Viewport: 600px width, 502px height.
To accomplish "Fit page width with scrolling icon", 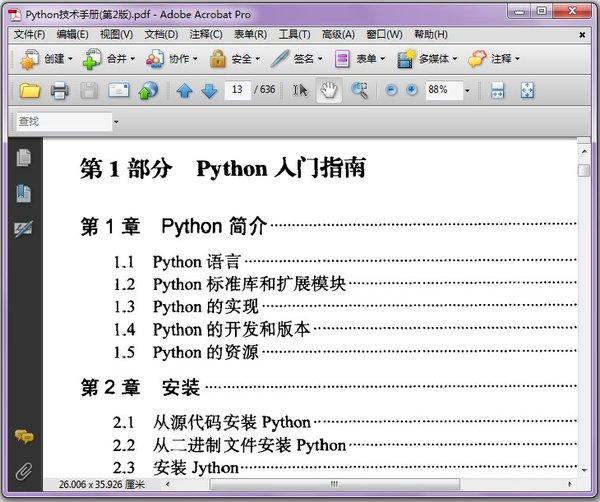I will pyautogui.click(x=497, y=91).
